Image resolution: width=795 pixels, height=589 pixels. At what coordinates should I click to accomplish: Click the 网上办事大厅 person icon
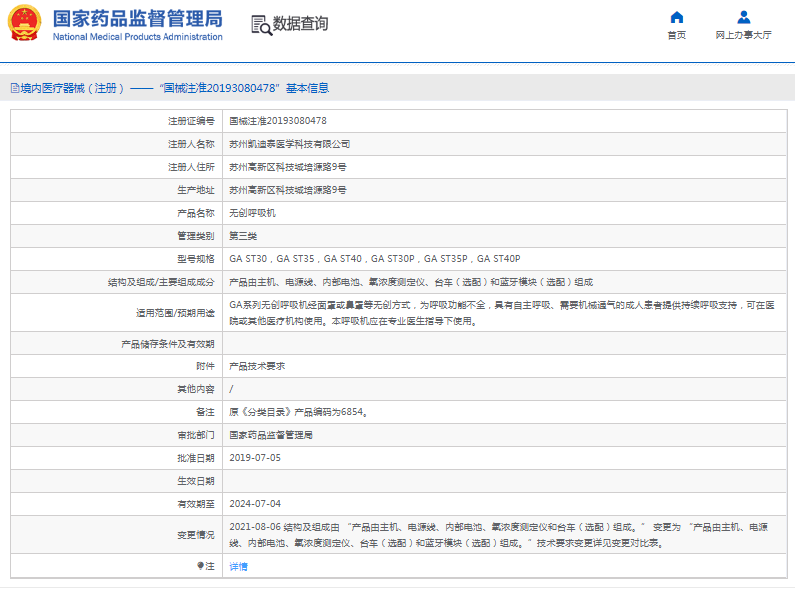tap(743, 17)
